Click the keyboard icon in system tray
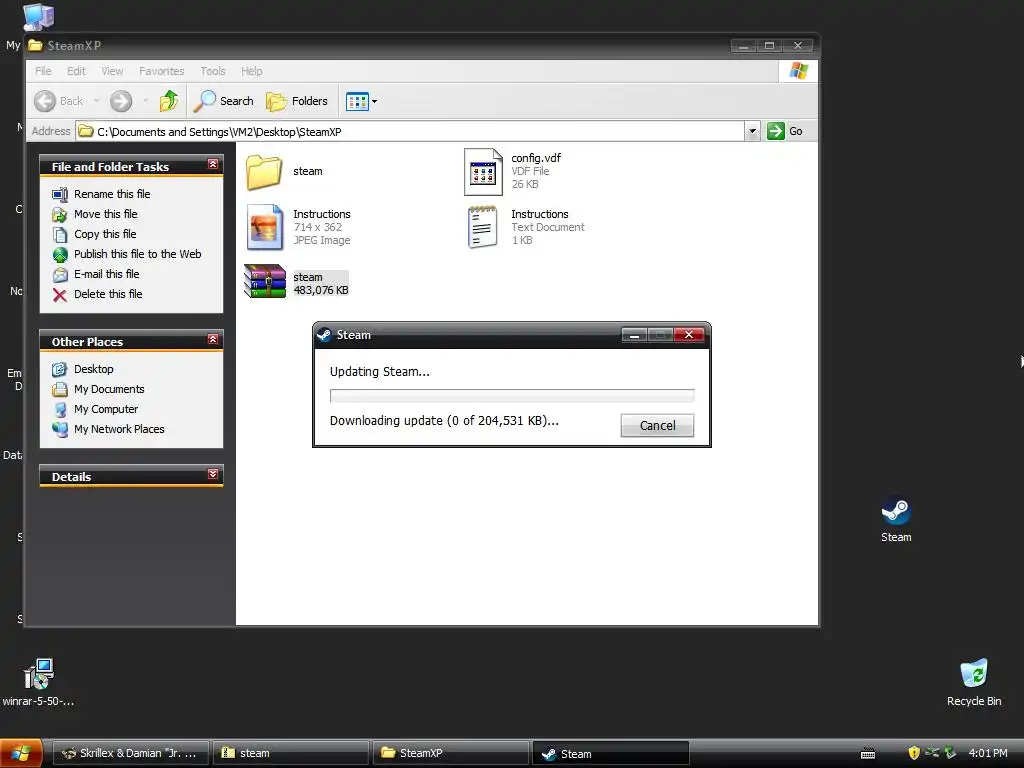The image size is (1024, 768). click(x=868, y=754)
